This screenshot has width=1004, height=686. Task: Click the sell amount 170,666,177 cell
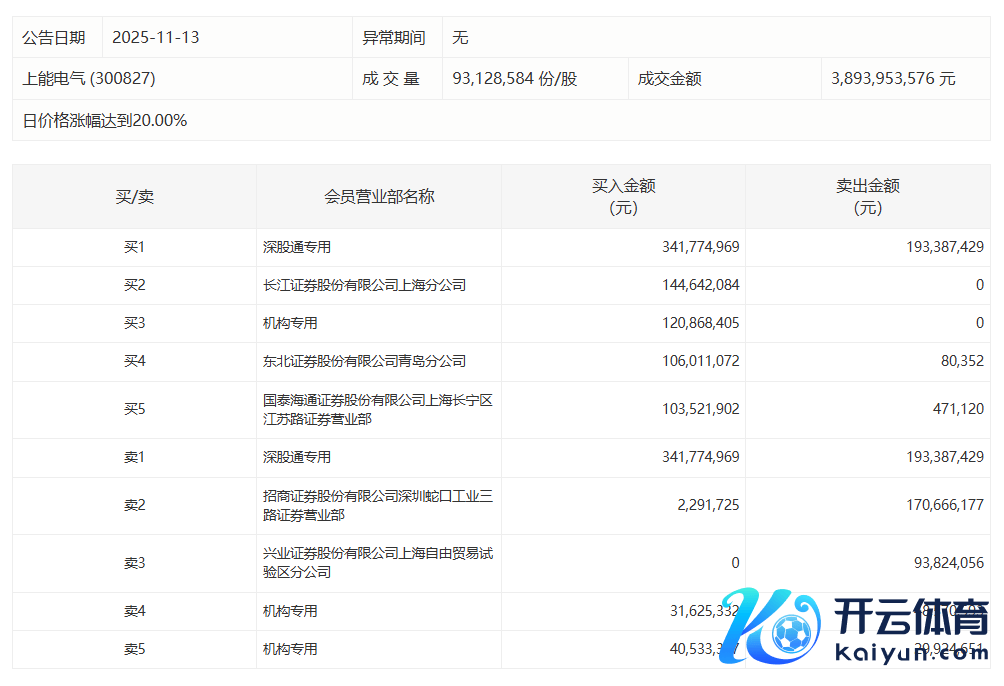[x=934, y=505]
